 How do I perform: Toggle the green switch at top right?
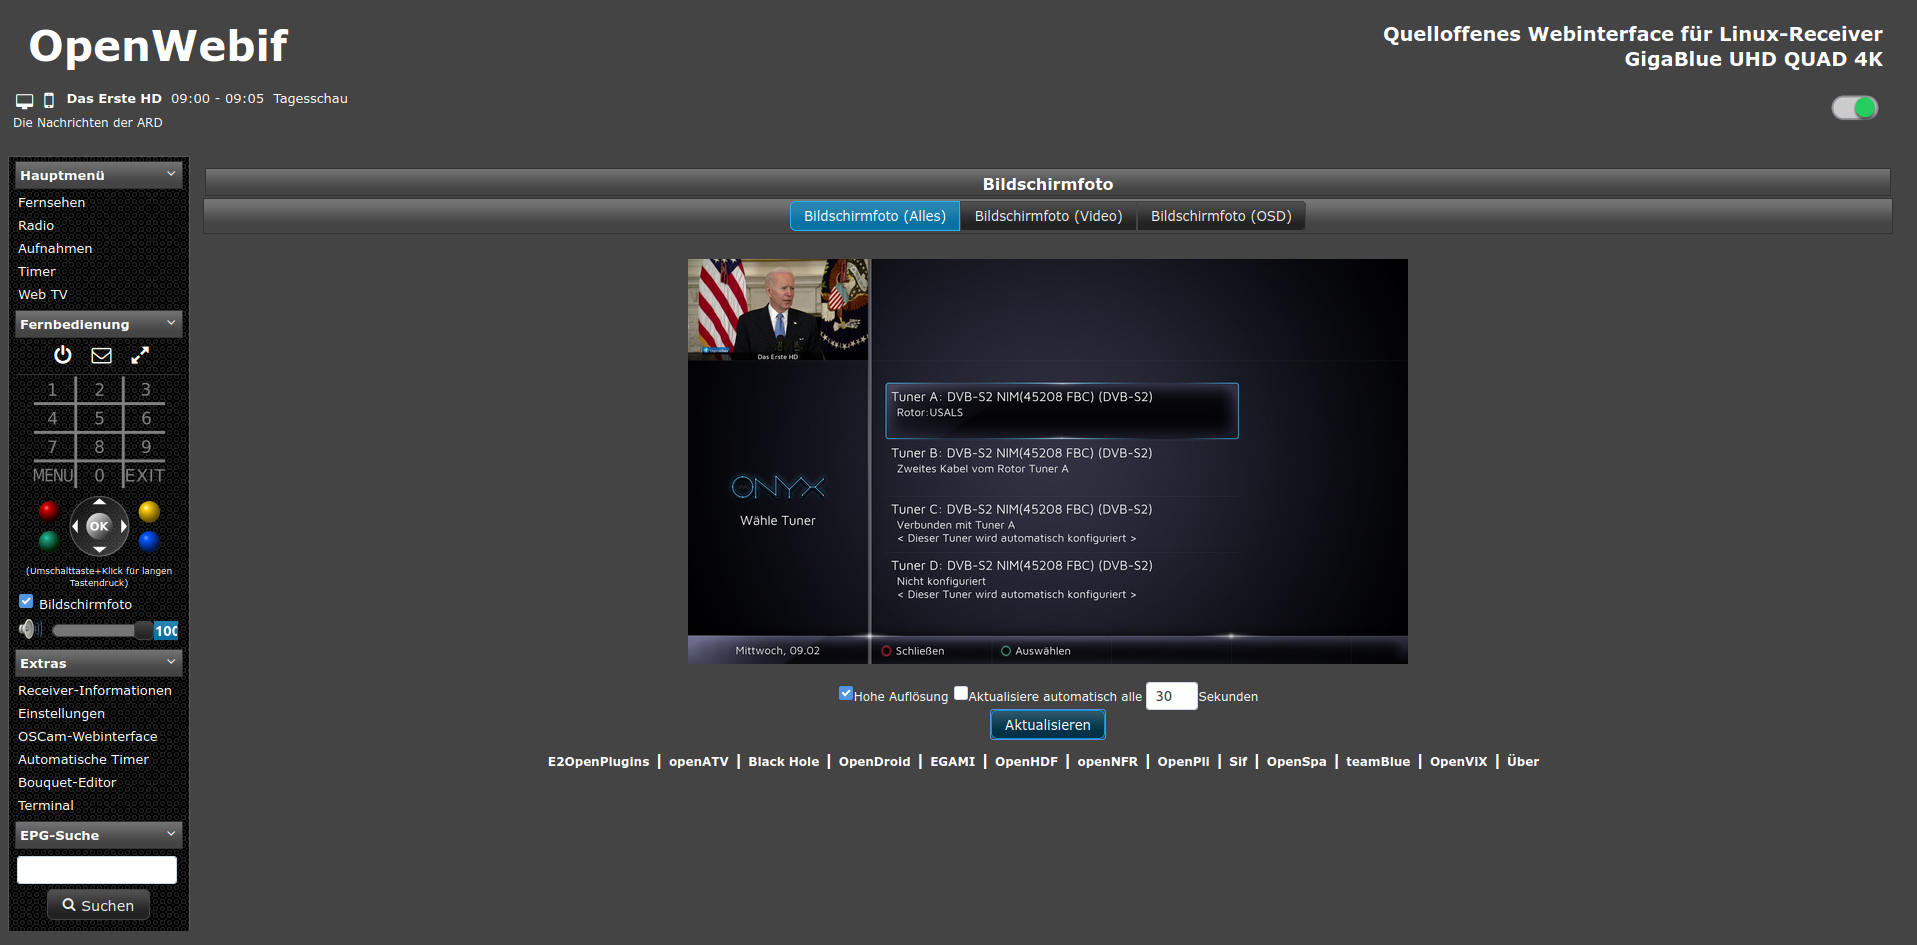(1854, 108)
